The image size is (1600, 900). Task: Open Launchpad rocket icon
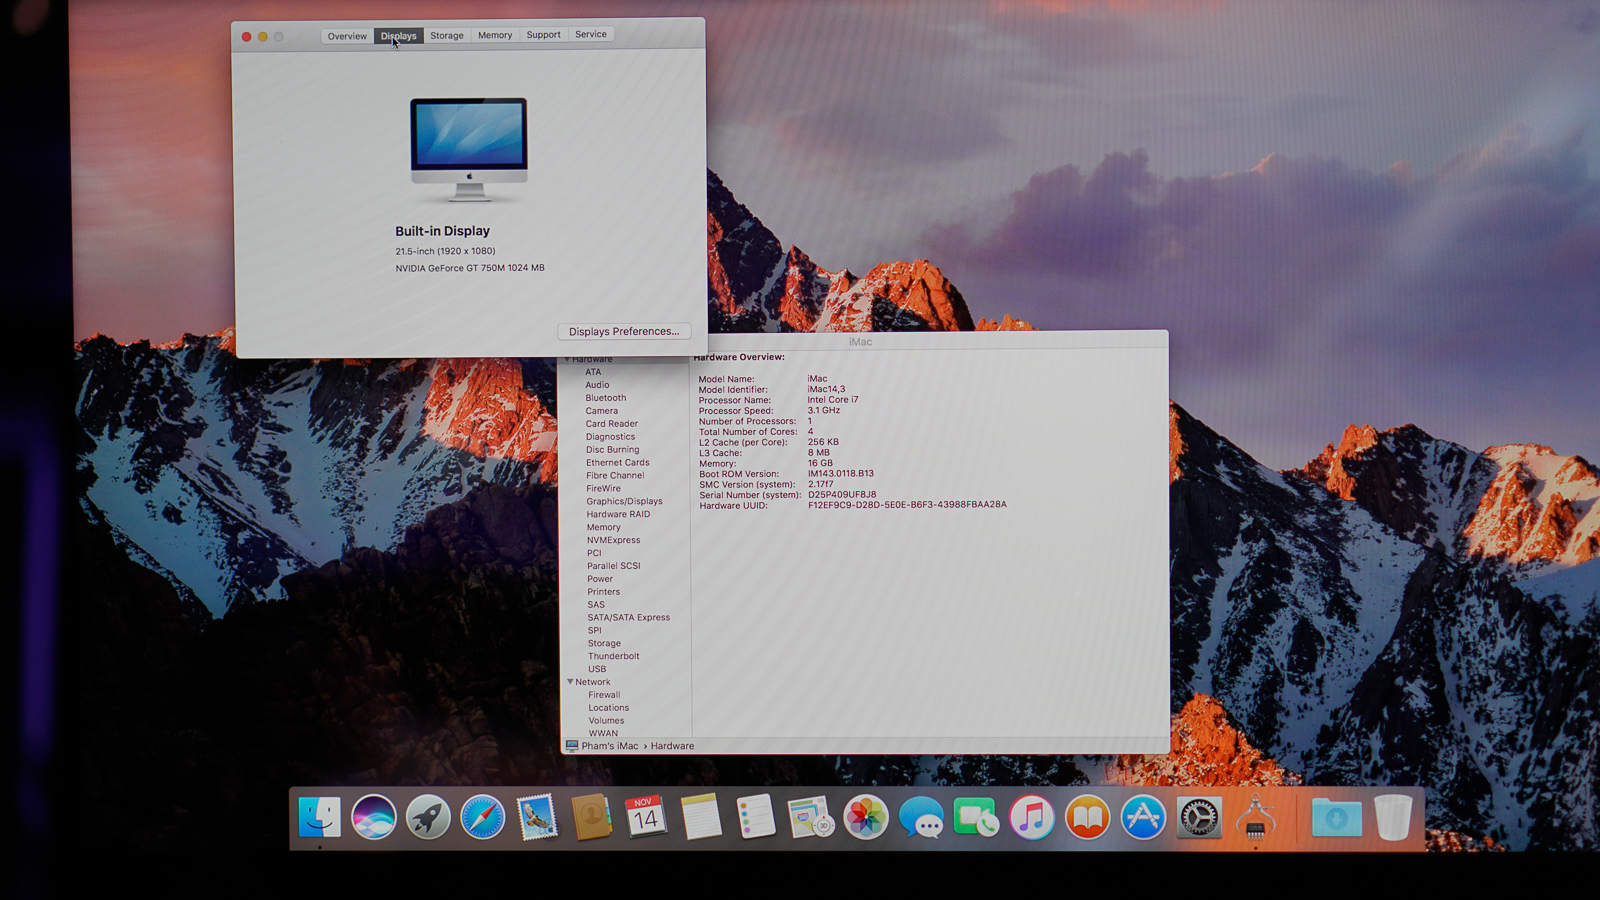coord(428,818)
